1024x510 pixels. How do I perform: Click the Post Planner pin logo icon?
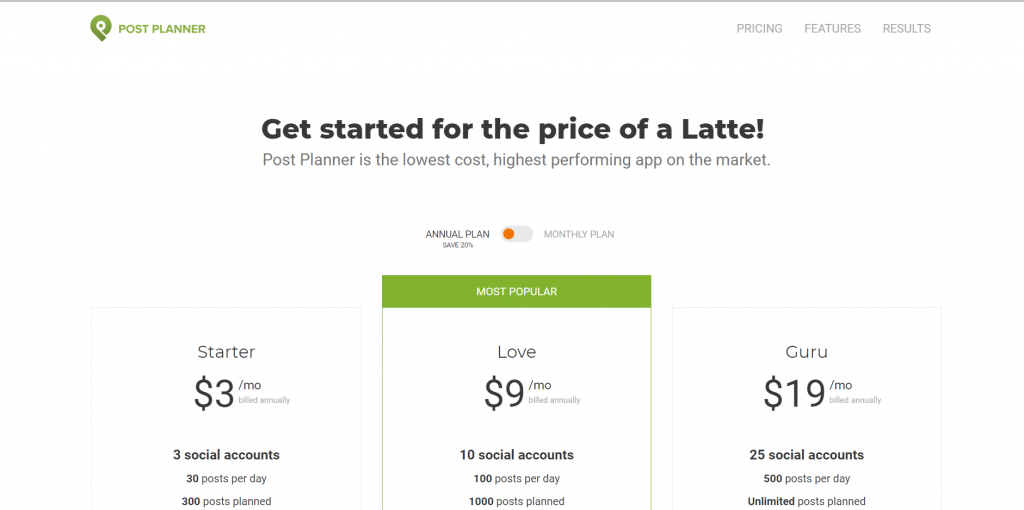[99, 28]
